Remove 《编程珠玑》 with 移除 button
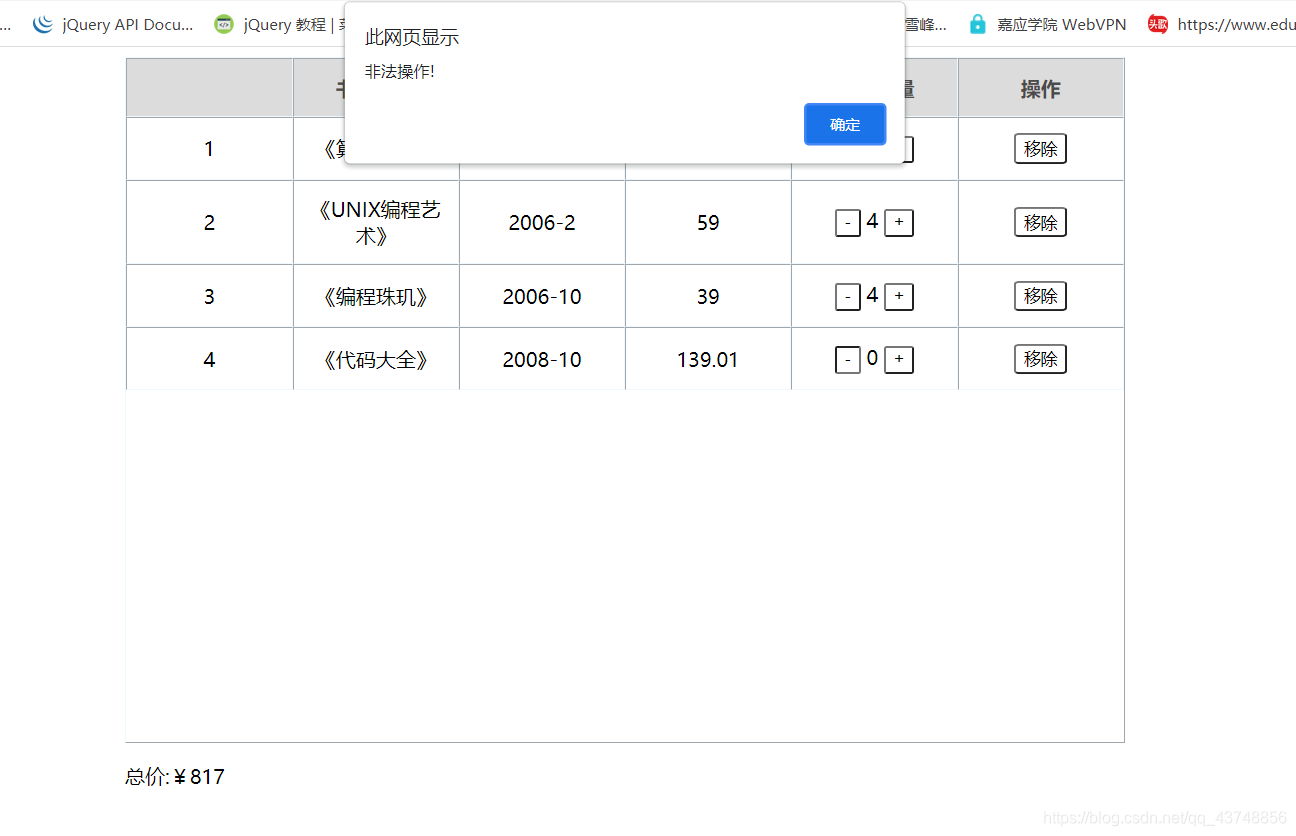The width and height of the screenshot is (1296, 836). click(x=1040, y=296)
